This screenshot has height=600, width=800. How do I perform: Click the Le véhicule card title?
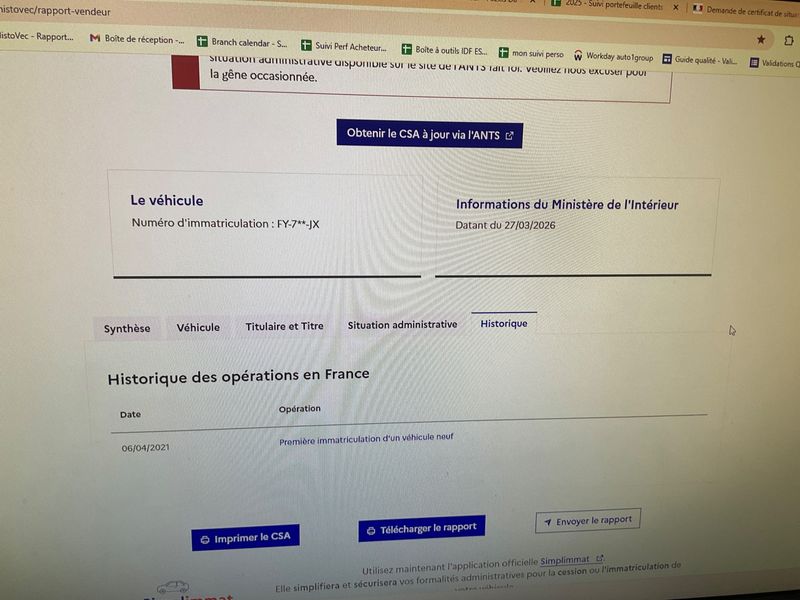[167, 201]
